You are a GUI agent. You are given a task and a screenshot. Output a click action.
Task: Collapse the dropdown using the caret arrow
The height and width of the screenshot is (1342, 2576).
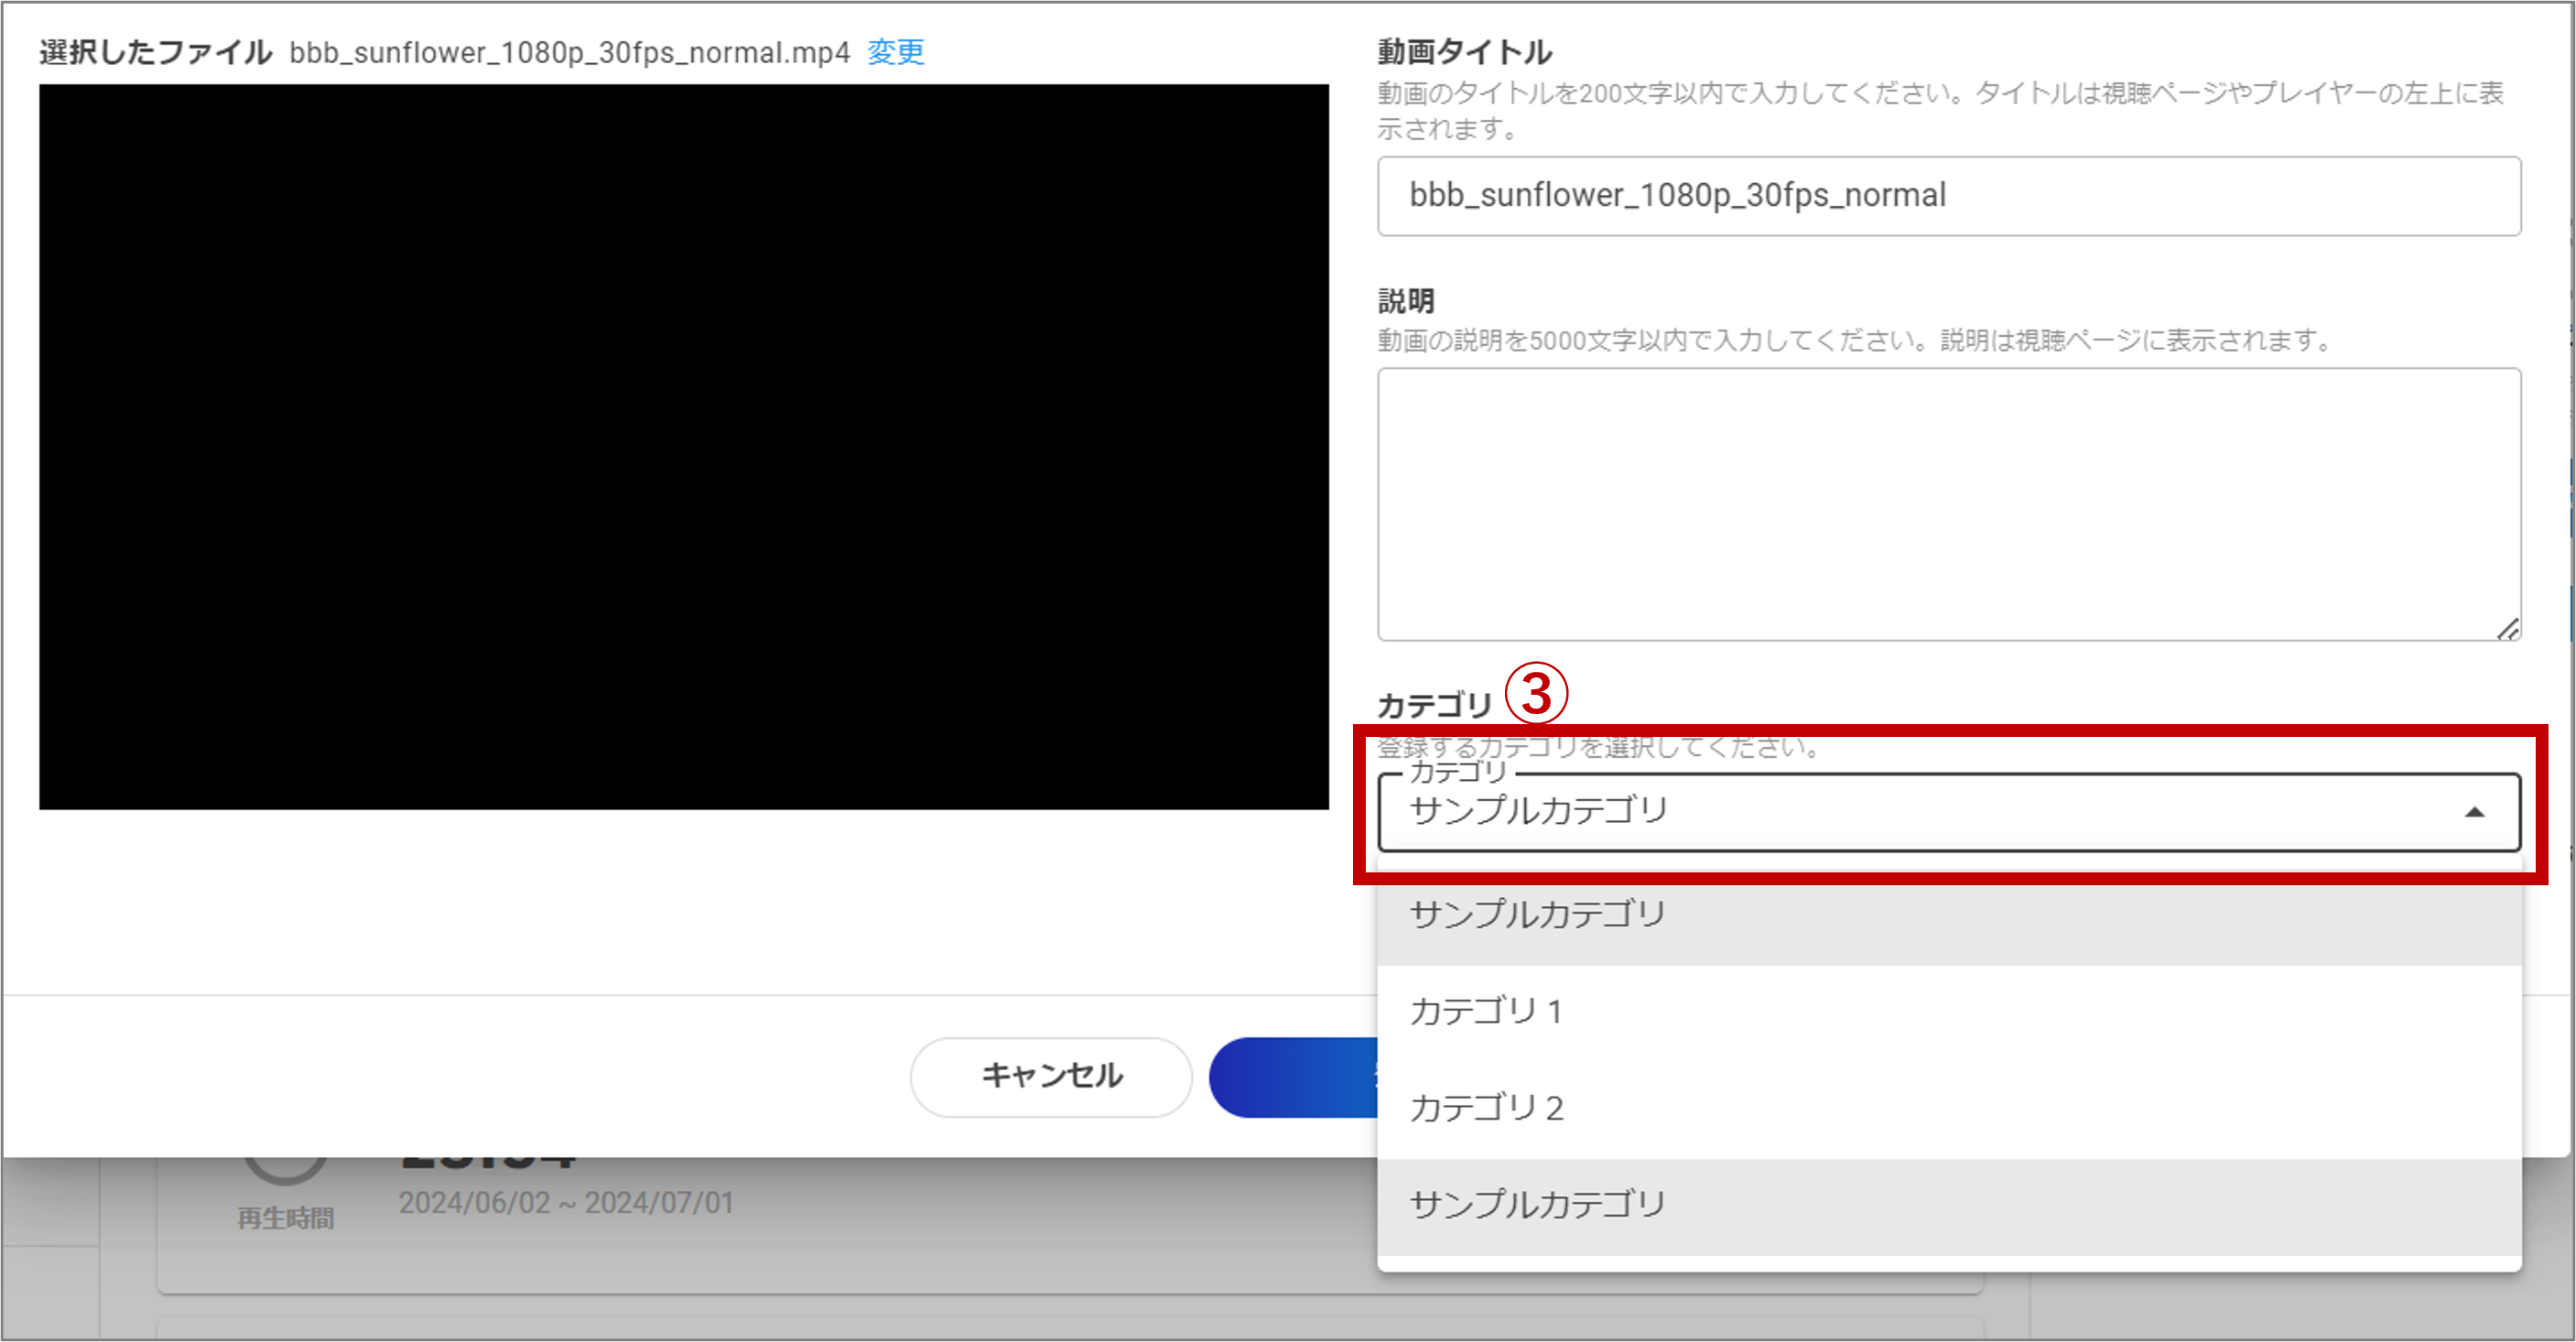point(2474,812)
